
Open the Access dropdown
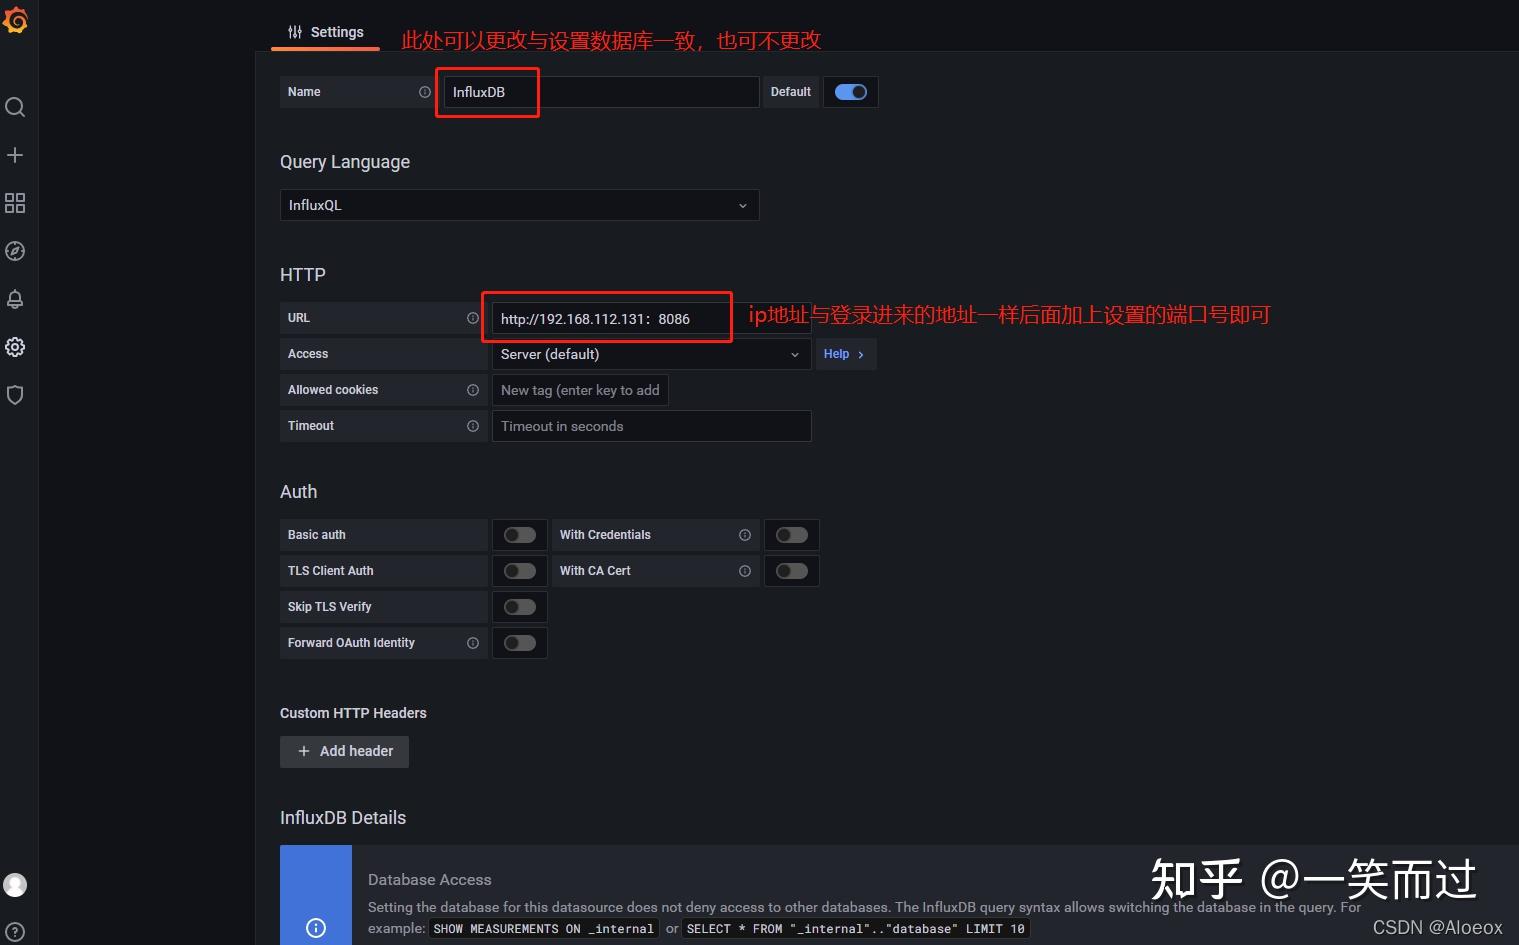tap(650, 354)
